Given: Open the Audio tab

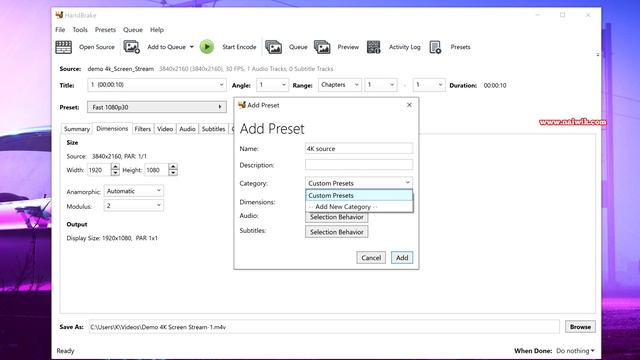Looking at the screenshot, I should [x=187, y=129].
